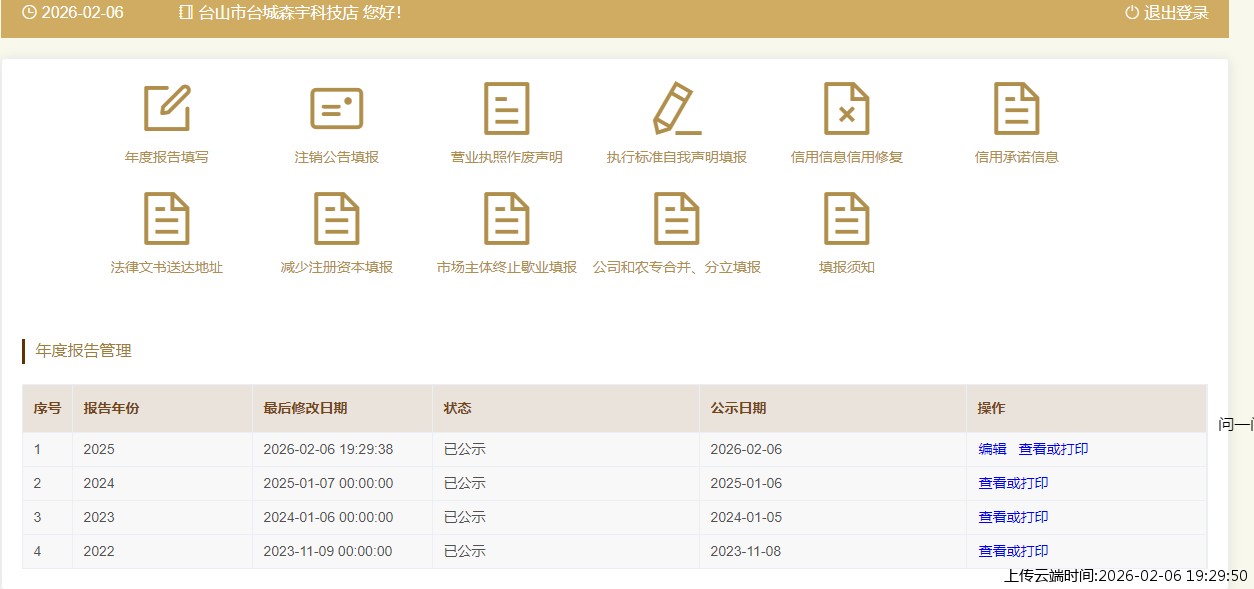Log out via 退出登录
This screenshot has height=589, width=1254.
(x=1167, y=13)
